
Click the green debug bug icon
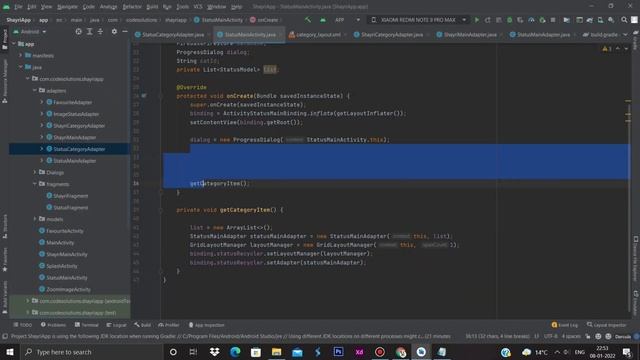(x=509, y=20)
